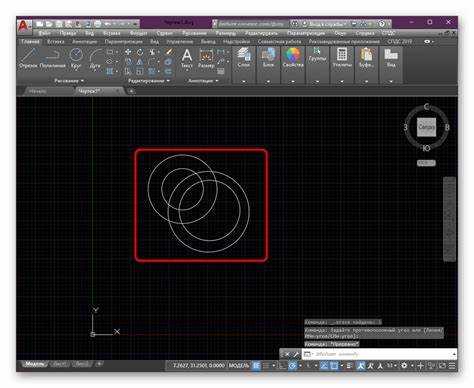
Task: Expand arrow below Свойства panel
Action: 293,81
